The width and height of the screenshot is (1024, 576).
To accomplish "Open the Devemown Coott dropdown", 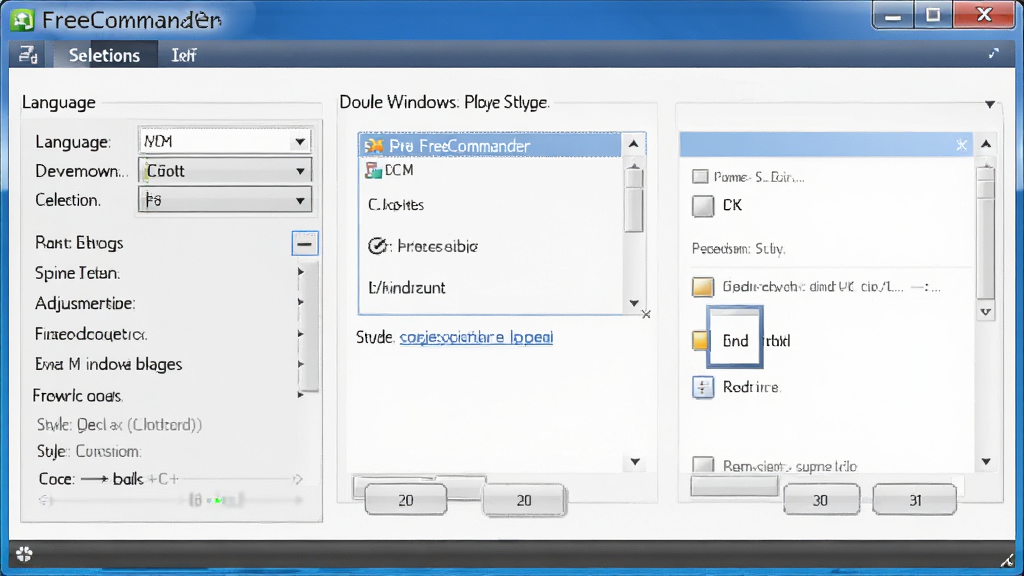I will (225, 170).
